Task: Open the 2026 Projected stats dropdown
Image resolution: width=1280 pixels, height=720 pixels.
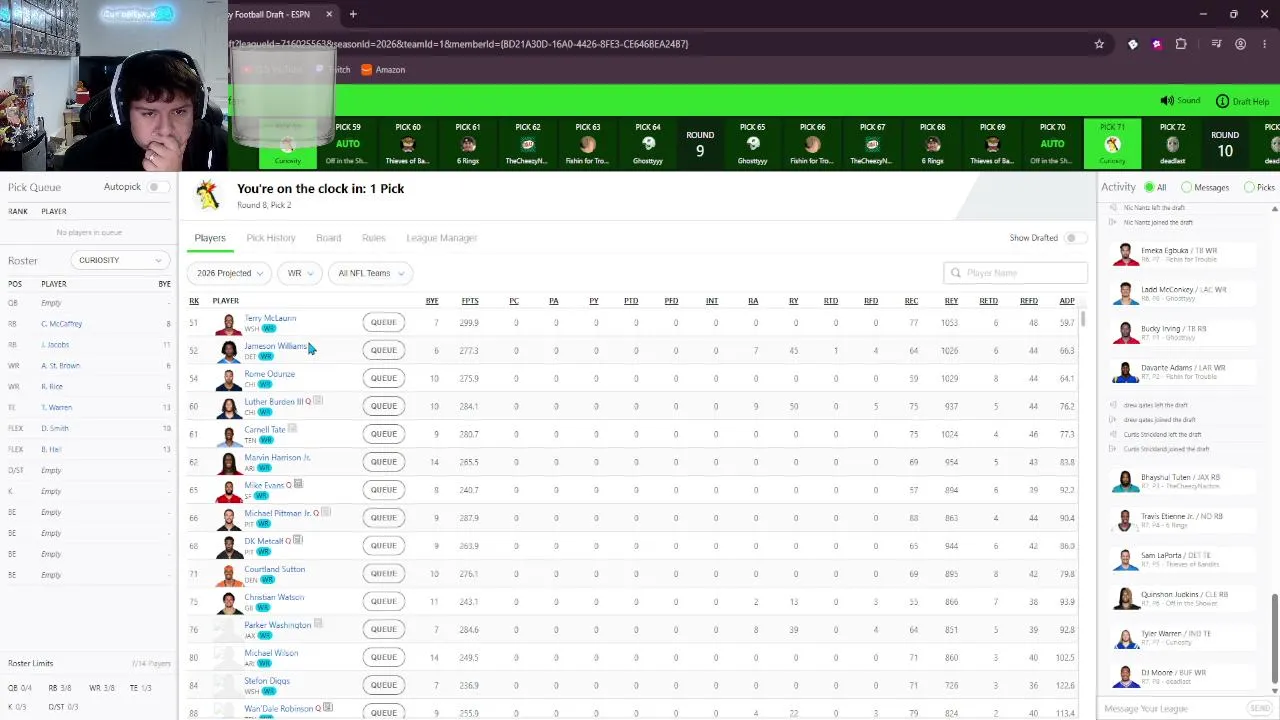Action: tap(230, 273)
